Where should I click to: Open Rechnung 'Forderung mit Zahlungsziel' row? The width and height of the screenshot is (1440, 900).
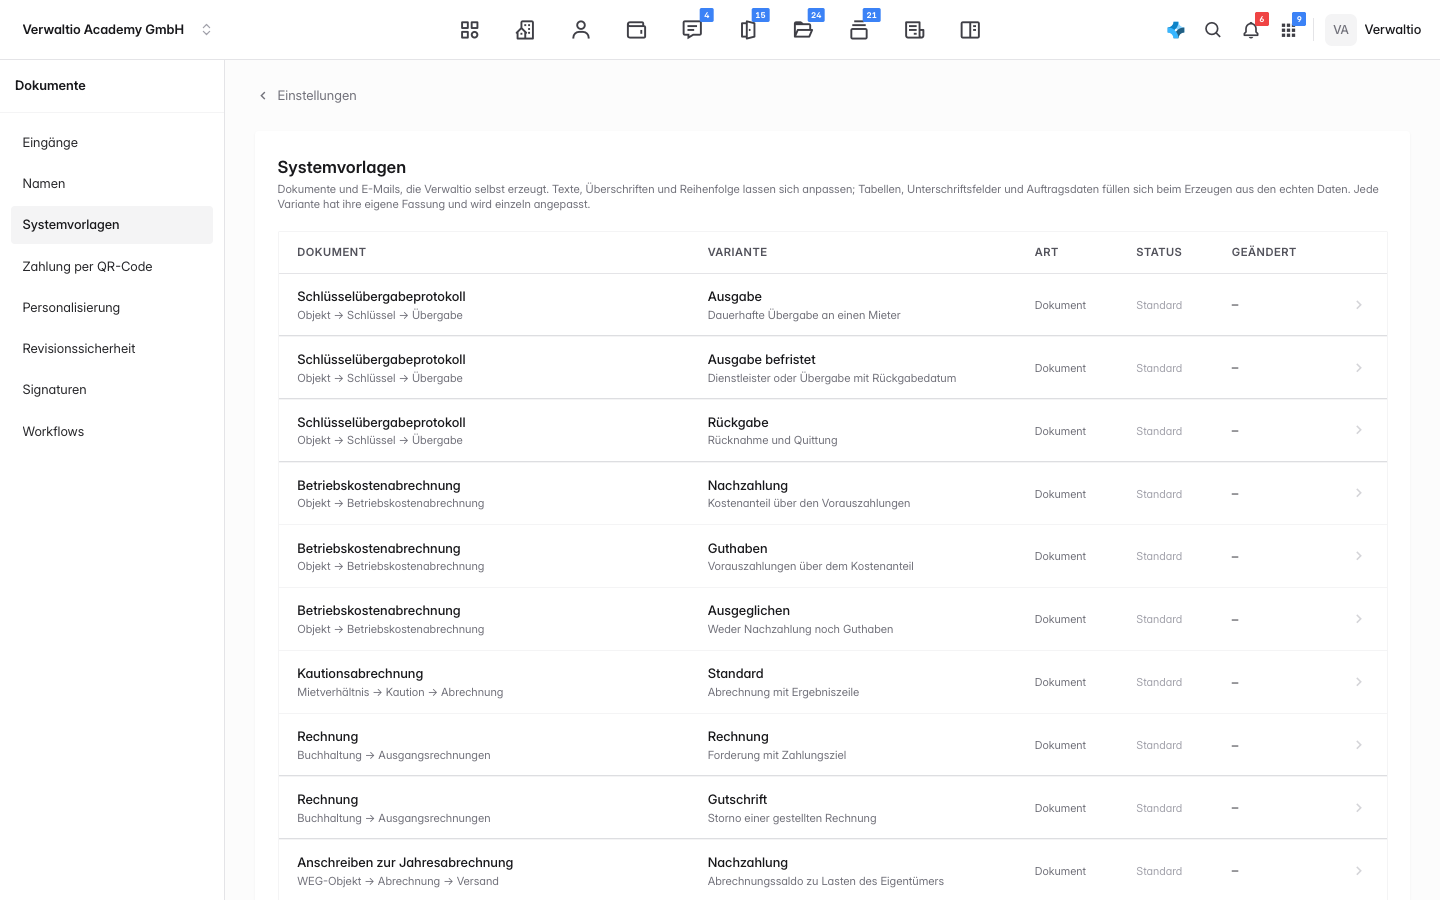coord(832,745)
